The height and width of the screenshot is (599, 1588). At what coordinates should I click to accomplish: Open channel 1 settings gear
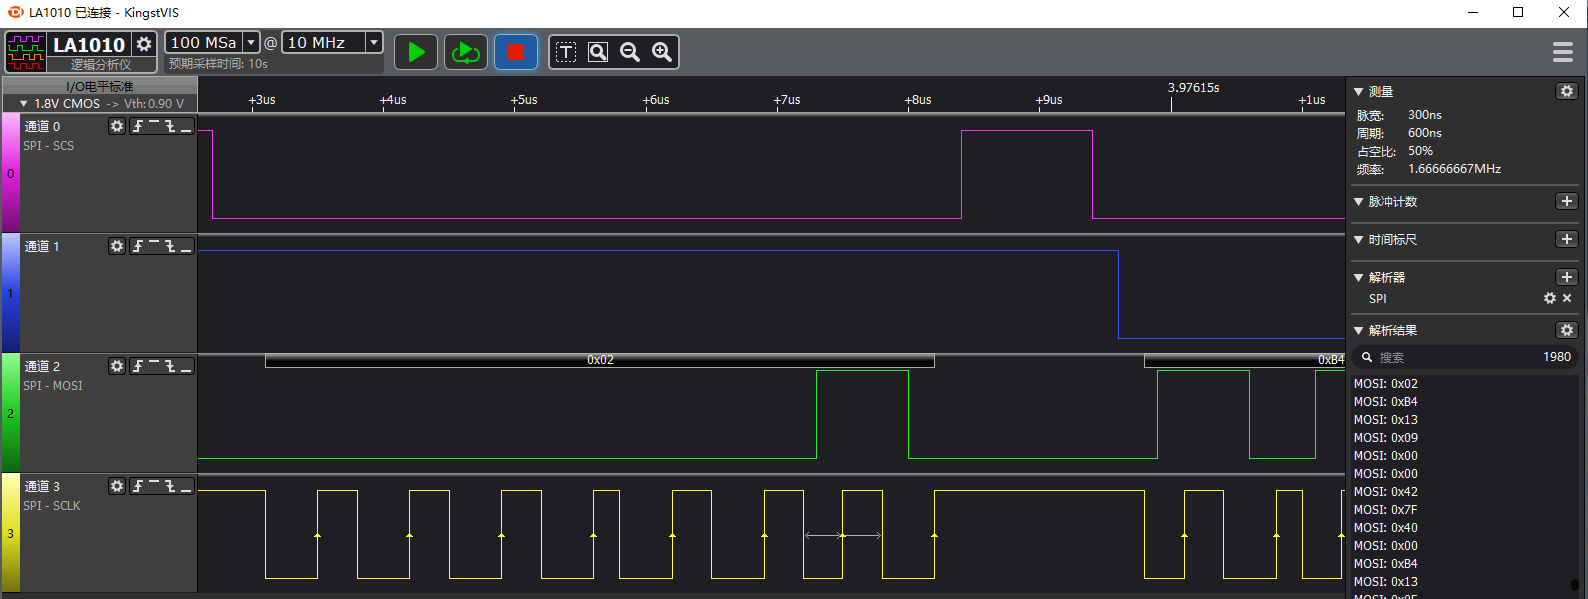(117, 246)
